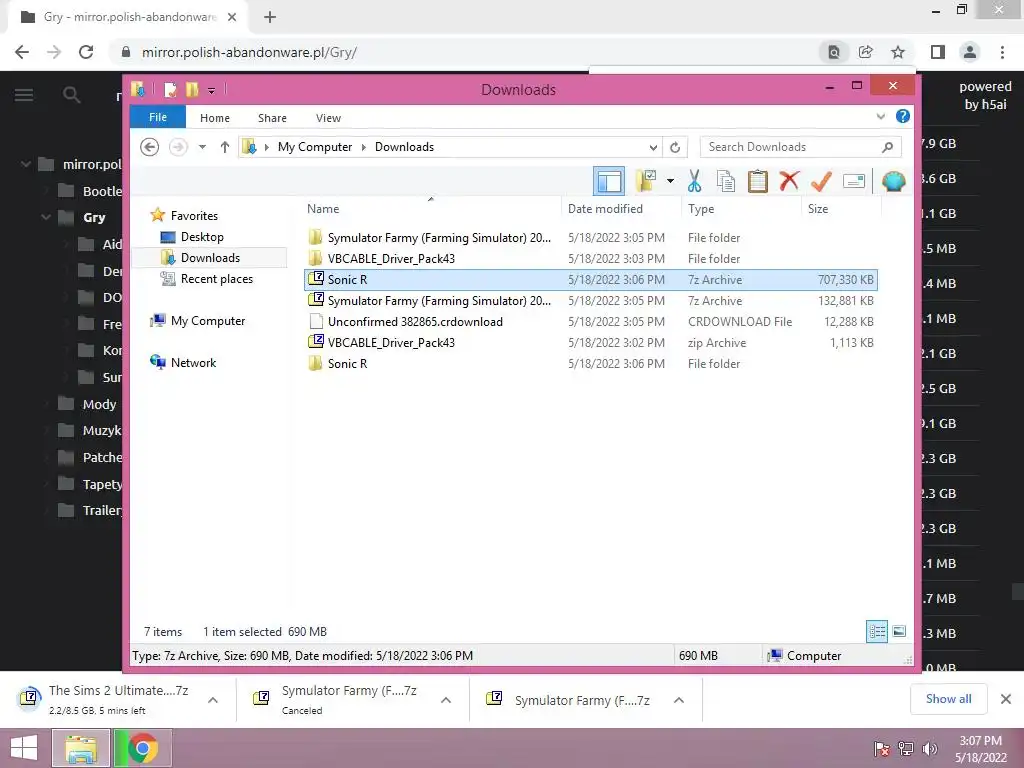Sort files by Size column header
The height and width of the screenshot is (768, 1024).
point(841,208)
